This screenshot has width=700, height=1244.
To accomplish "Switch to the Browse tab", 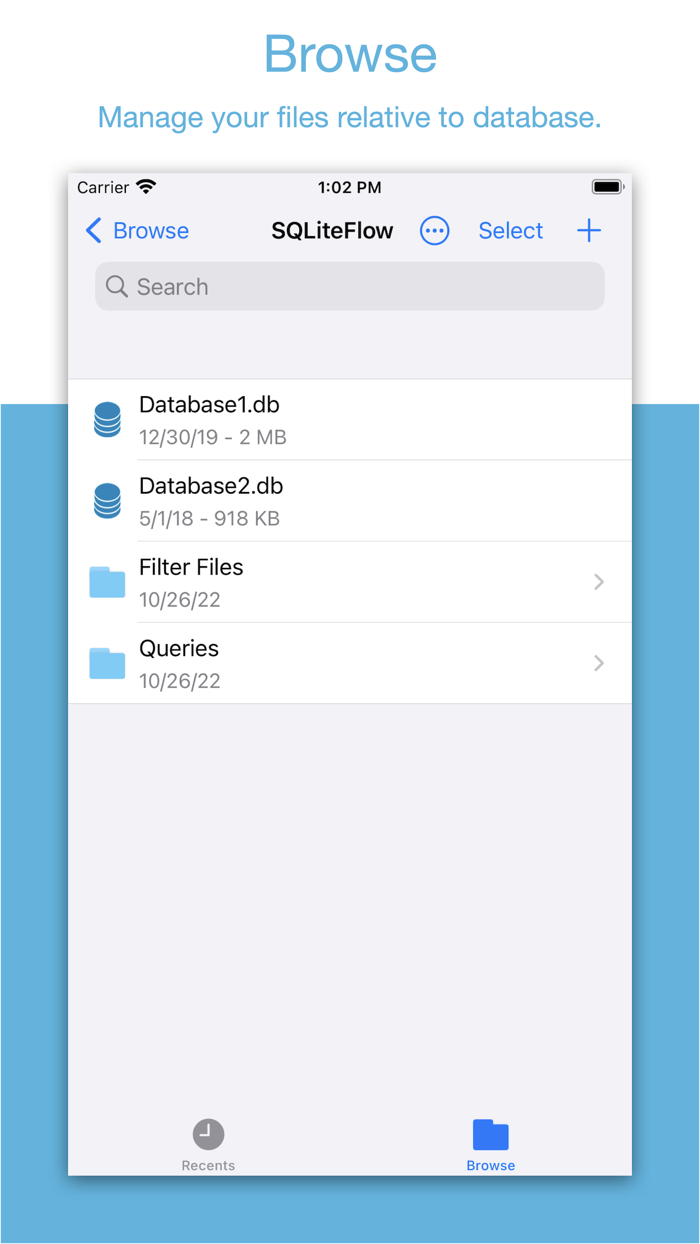I will tap(490, 1142).
